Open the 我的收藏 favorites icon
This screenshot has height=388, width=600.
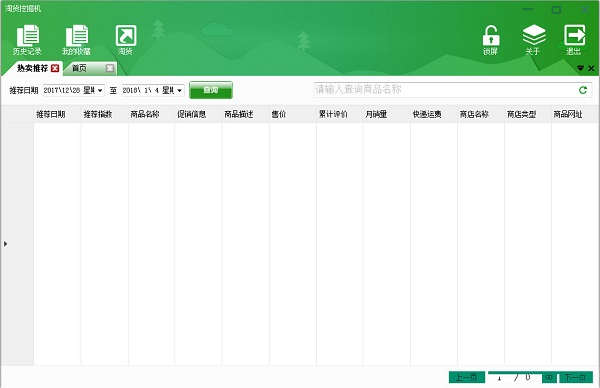point(77,40)
